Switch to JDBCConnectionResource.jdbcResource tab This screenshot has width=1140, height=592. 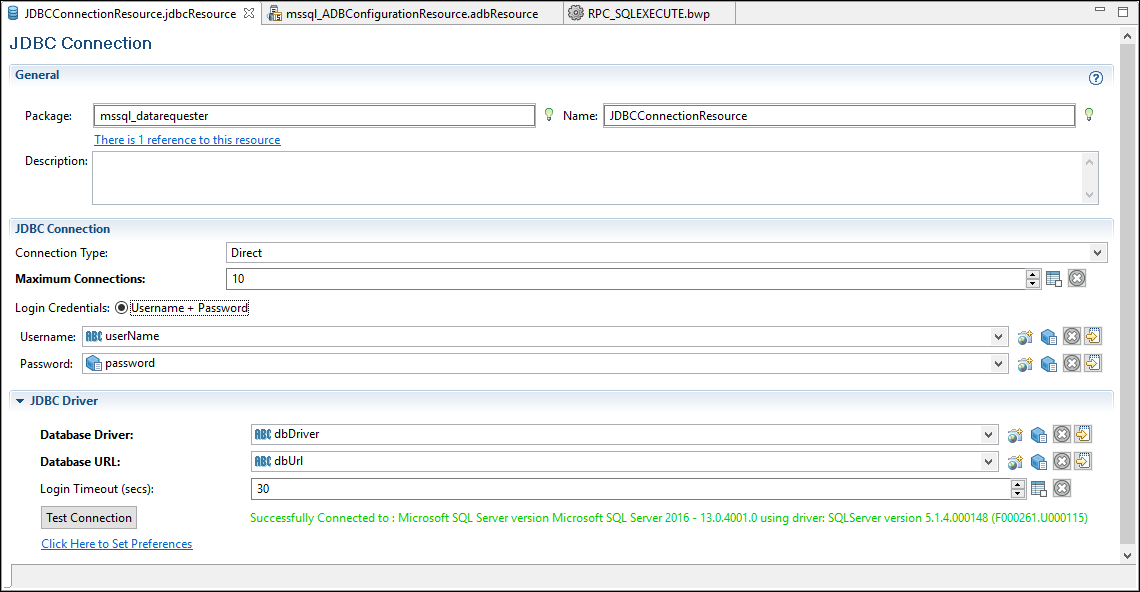pyautogui.click(x=130, y=13)
